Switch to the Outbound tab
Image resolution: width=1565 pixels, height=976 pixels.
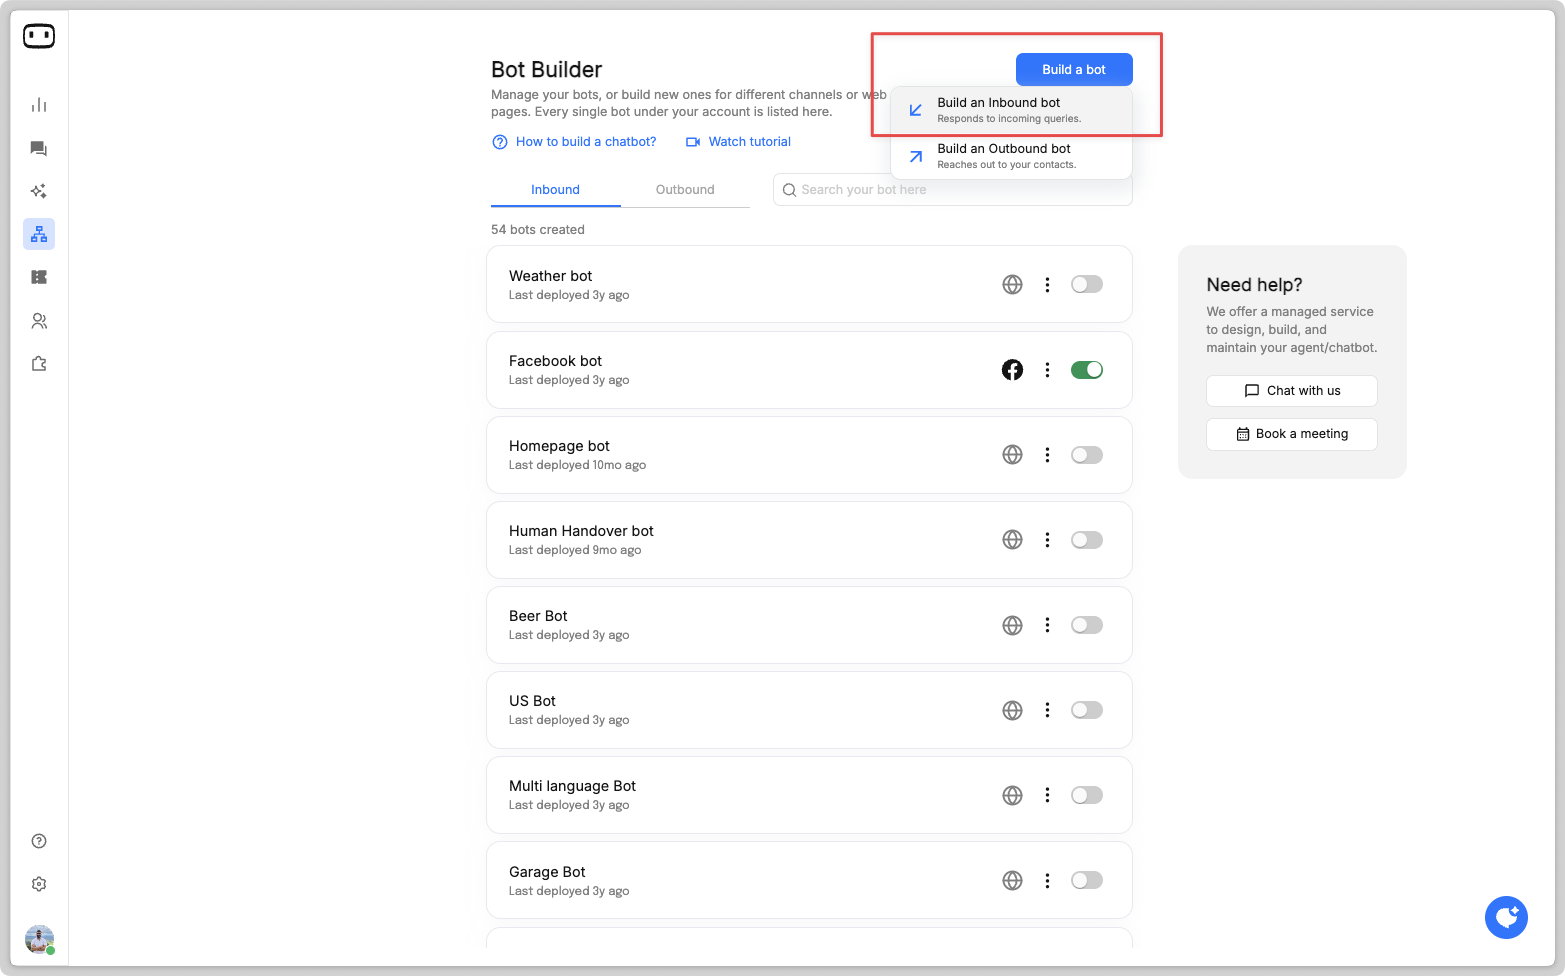685,190
